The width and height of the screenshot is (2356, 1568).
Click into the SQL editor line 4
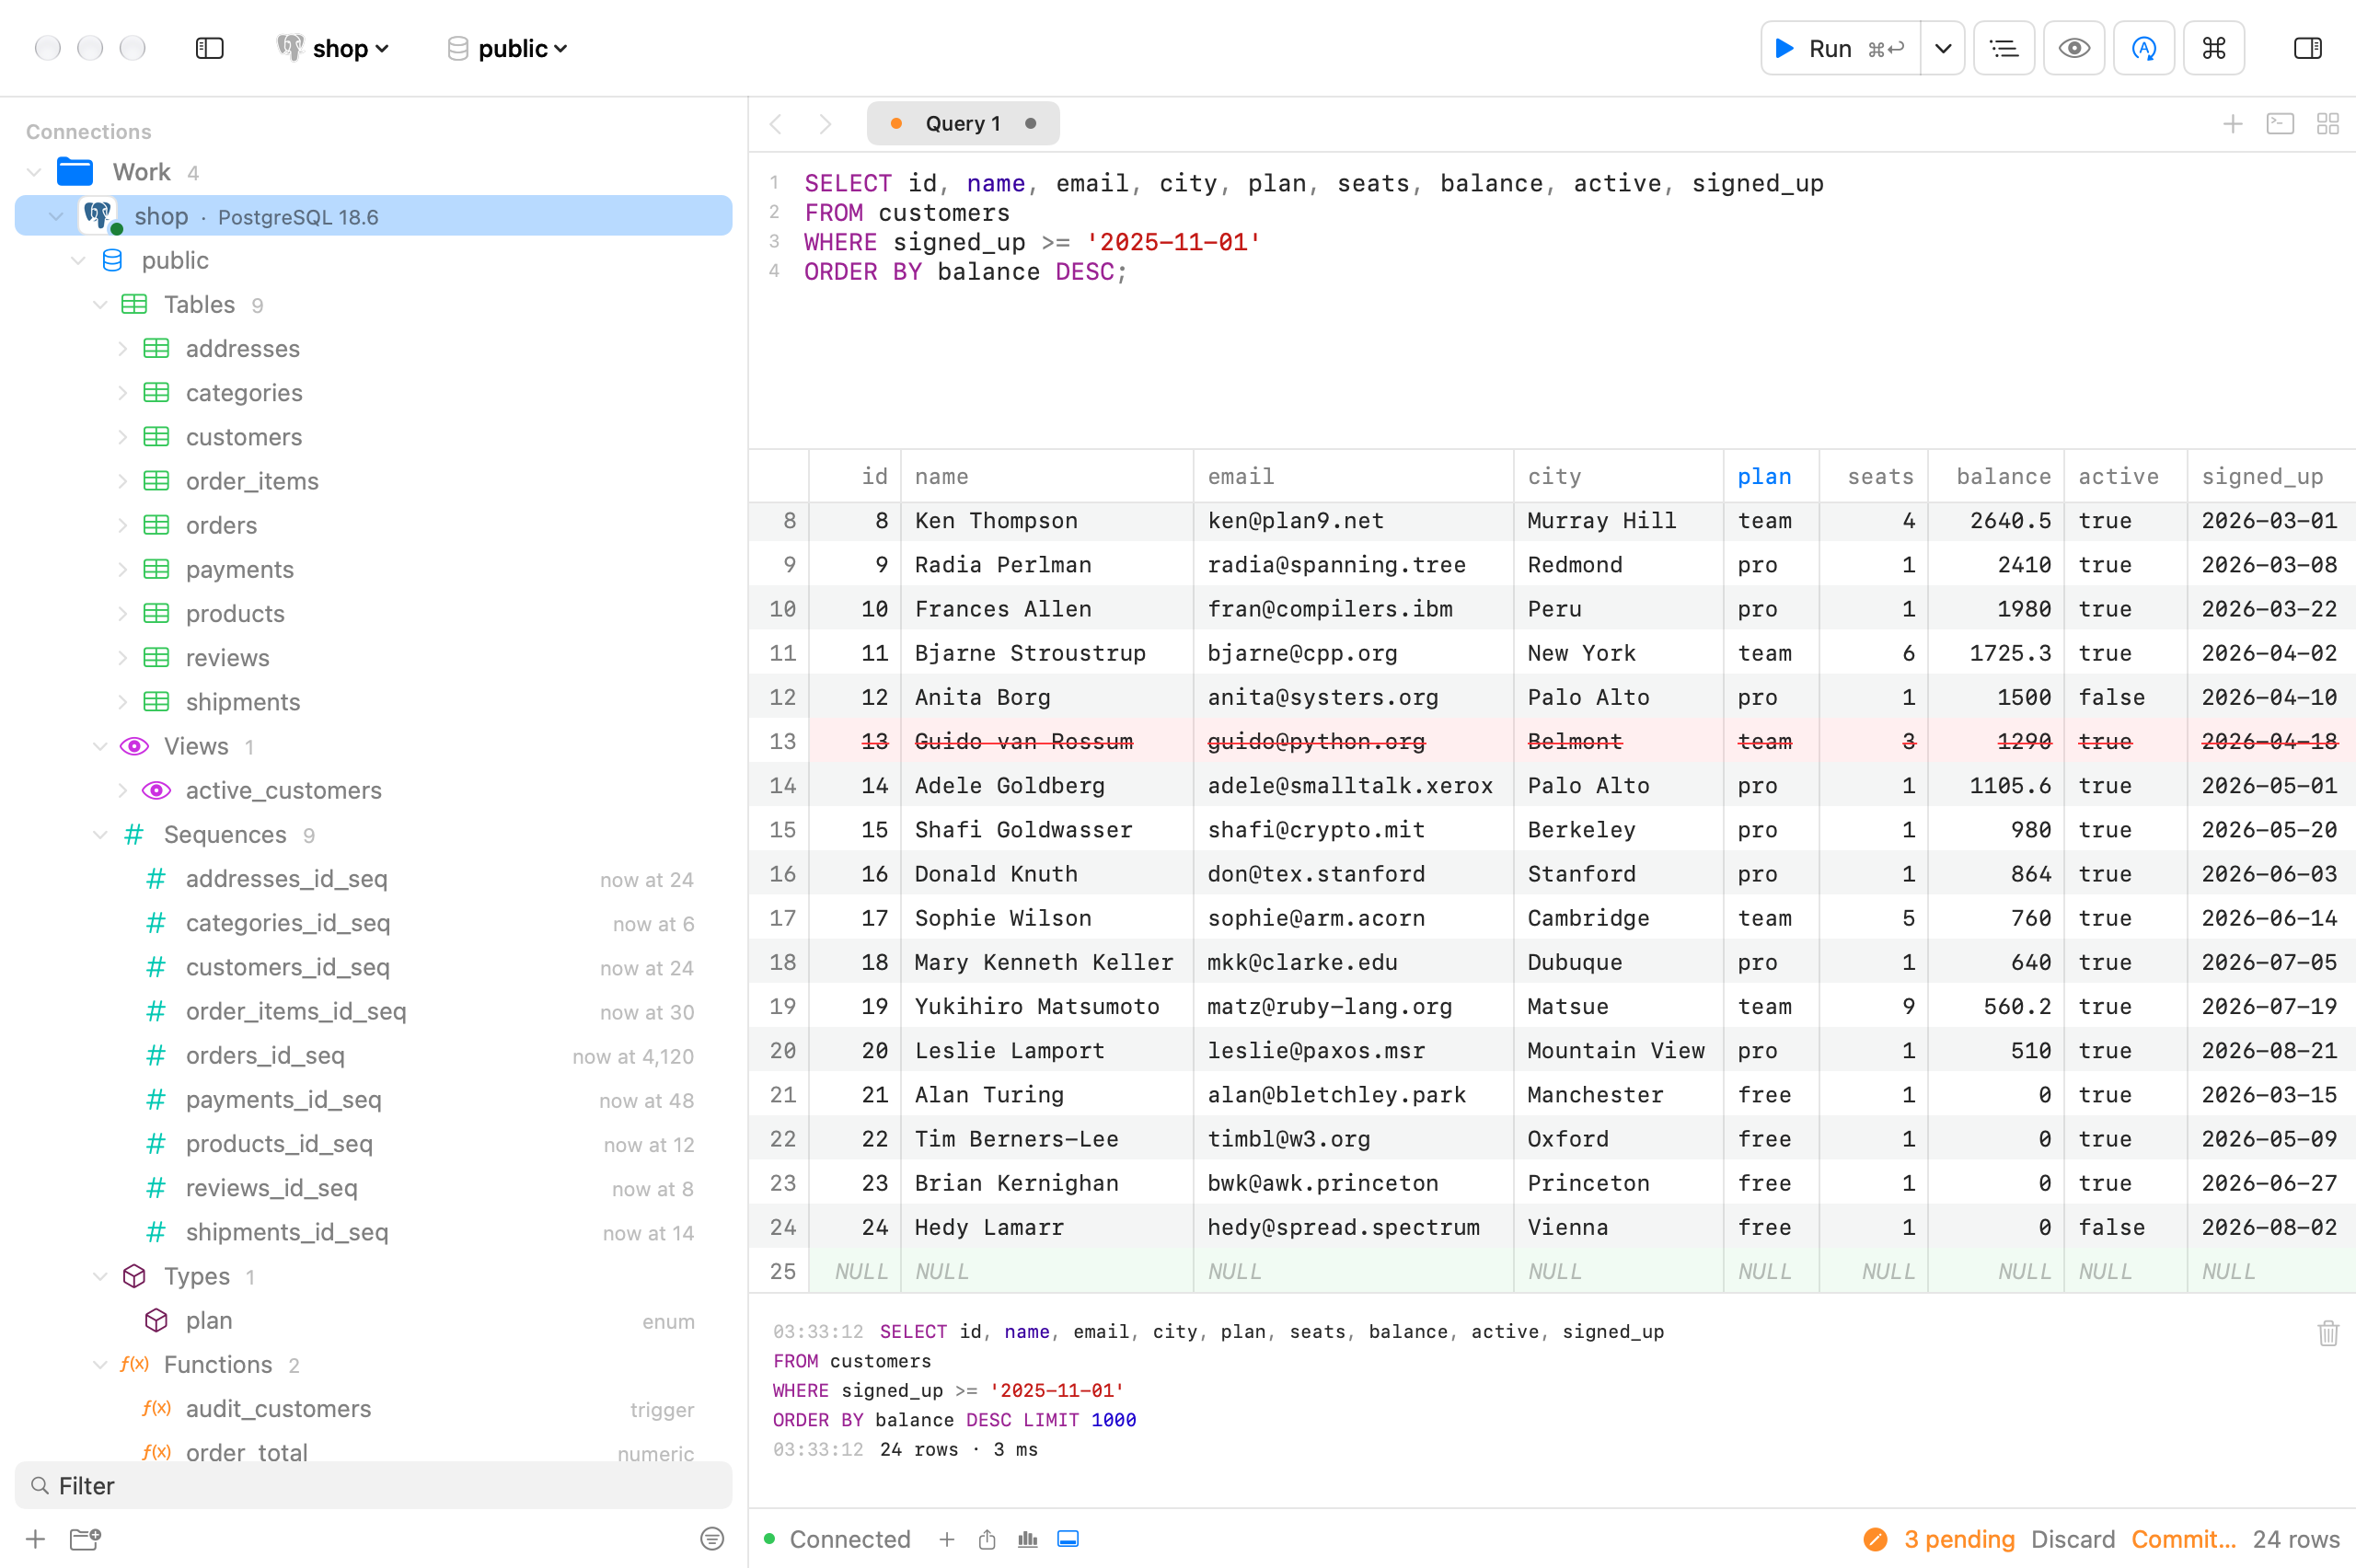[965, 272]
